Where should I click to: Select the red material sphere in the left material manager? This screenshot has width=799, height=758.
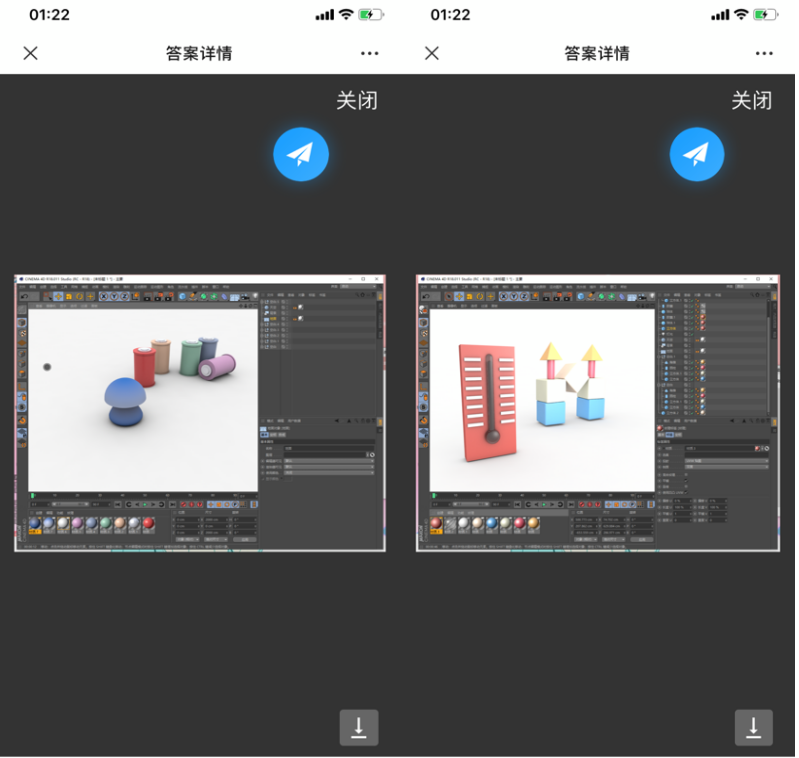148,524
